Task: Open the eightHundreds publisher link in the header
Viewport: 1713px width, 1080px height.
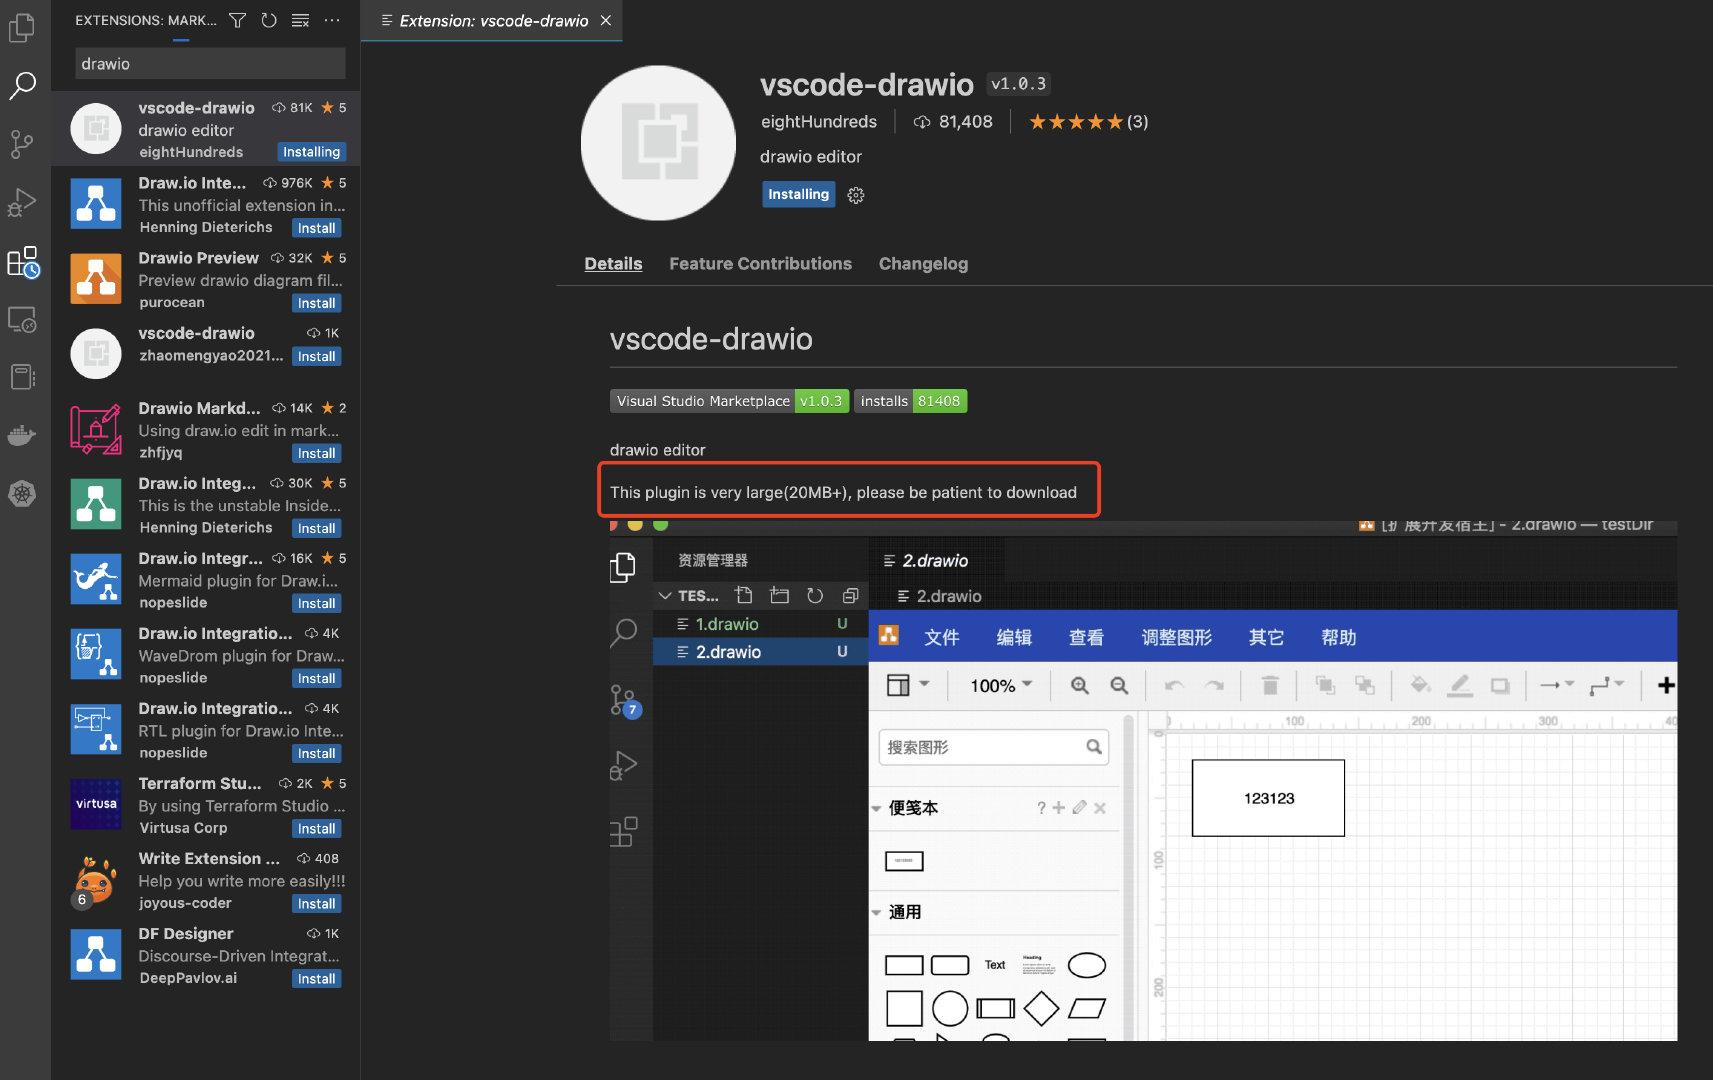Action: pyautogui.click(x=818, y=122)
